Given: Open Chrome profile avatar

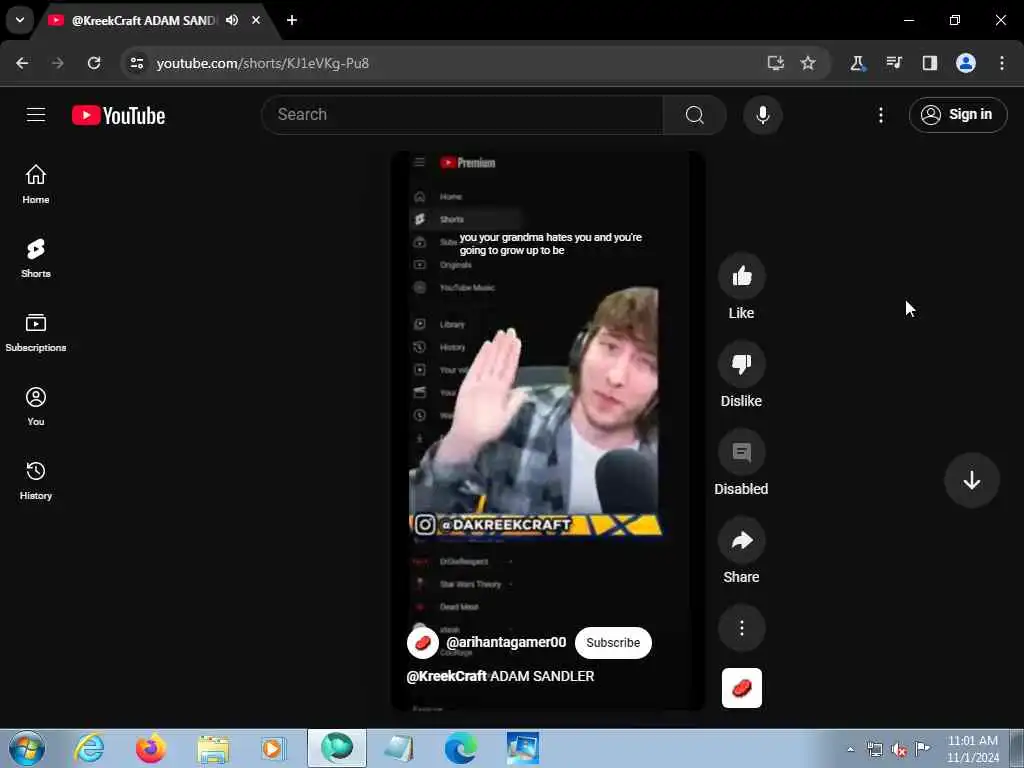Looking at the screenshot, I should [x=966, y=63].
